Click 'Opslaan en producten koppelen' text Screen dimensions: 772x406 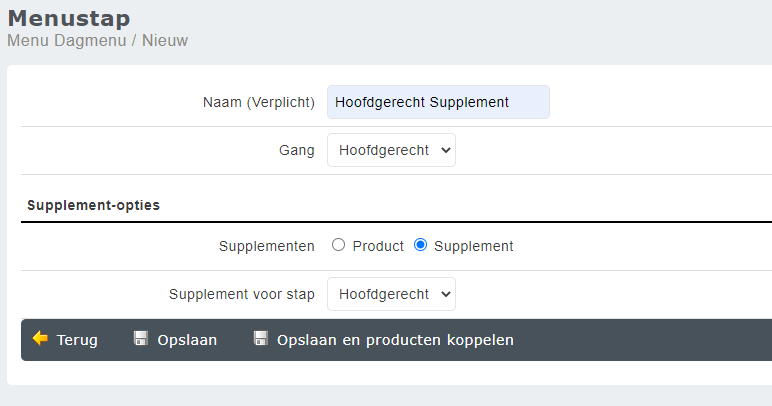pos(395,340)
